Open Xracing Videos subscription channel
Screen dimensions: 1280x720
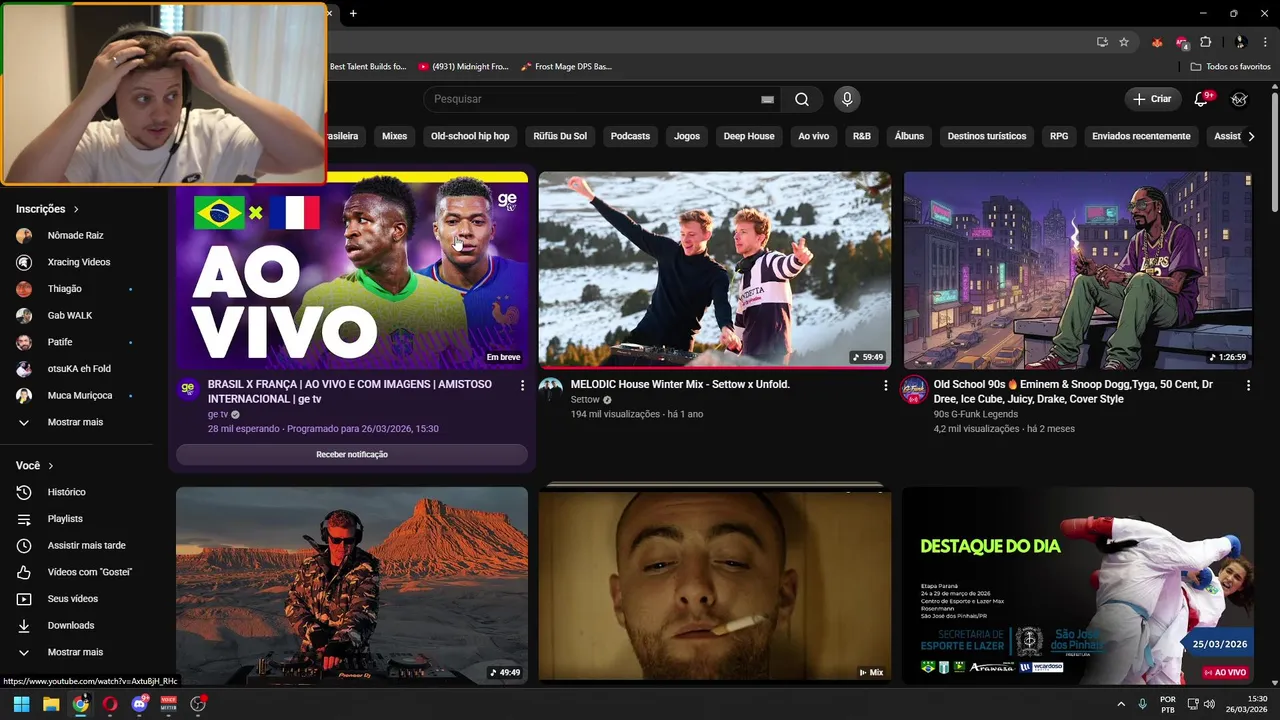click(x=79, y=262)
